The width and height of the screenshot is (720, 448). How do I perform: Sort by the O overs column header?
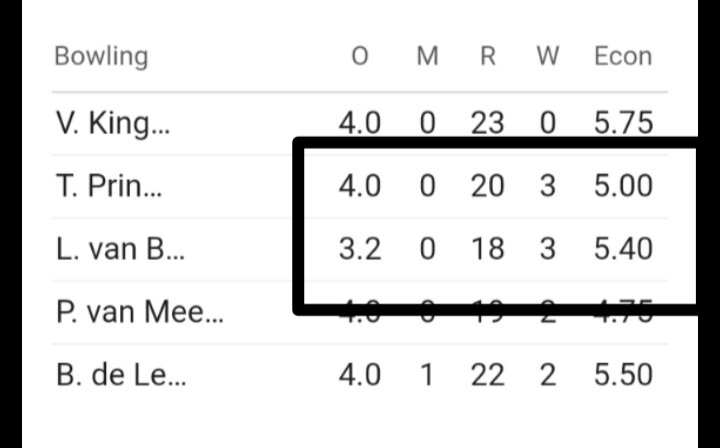coord(359,56)
